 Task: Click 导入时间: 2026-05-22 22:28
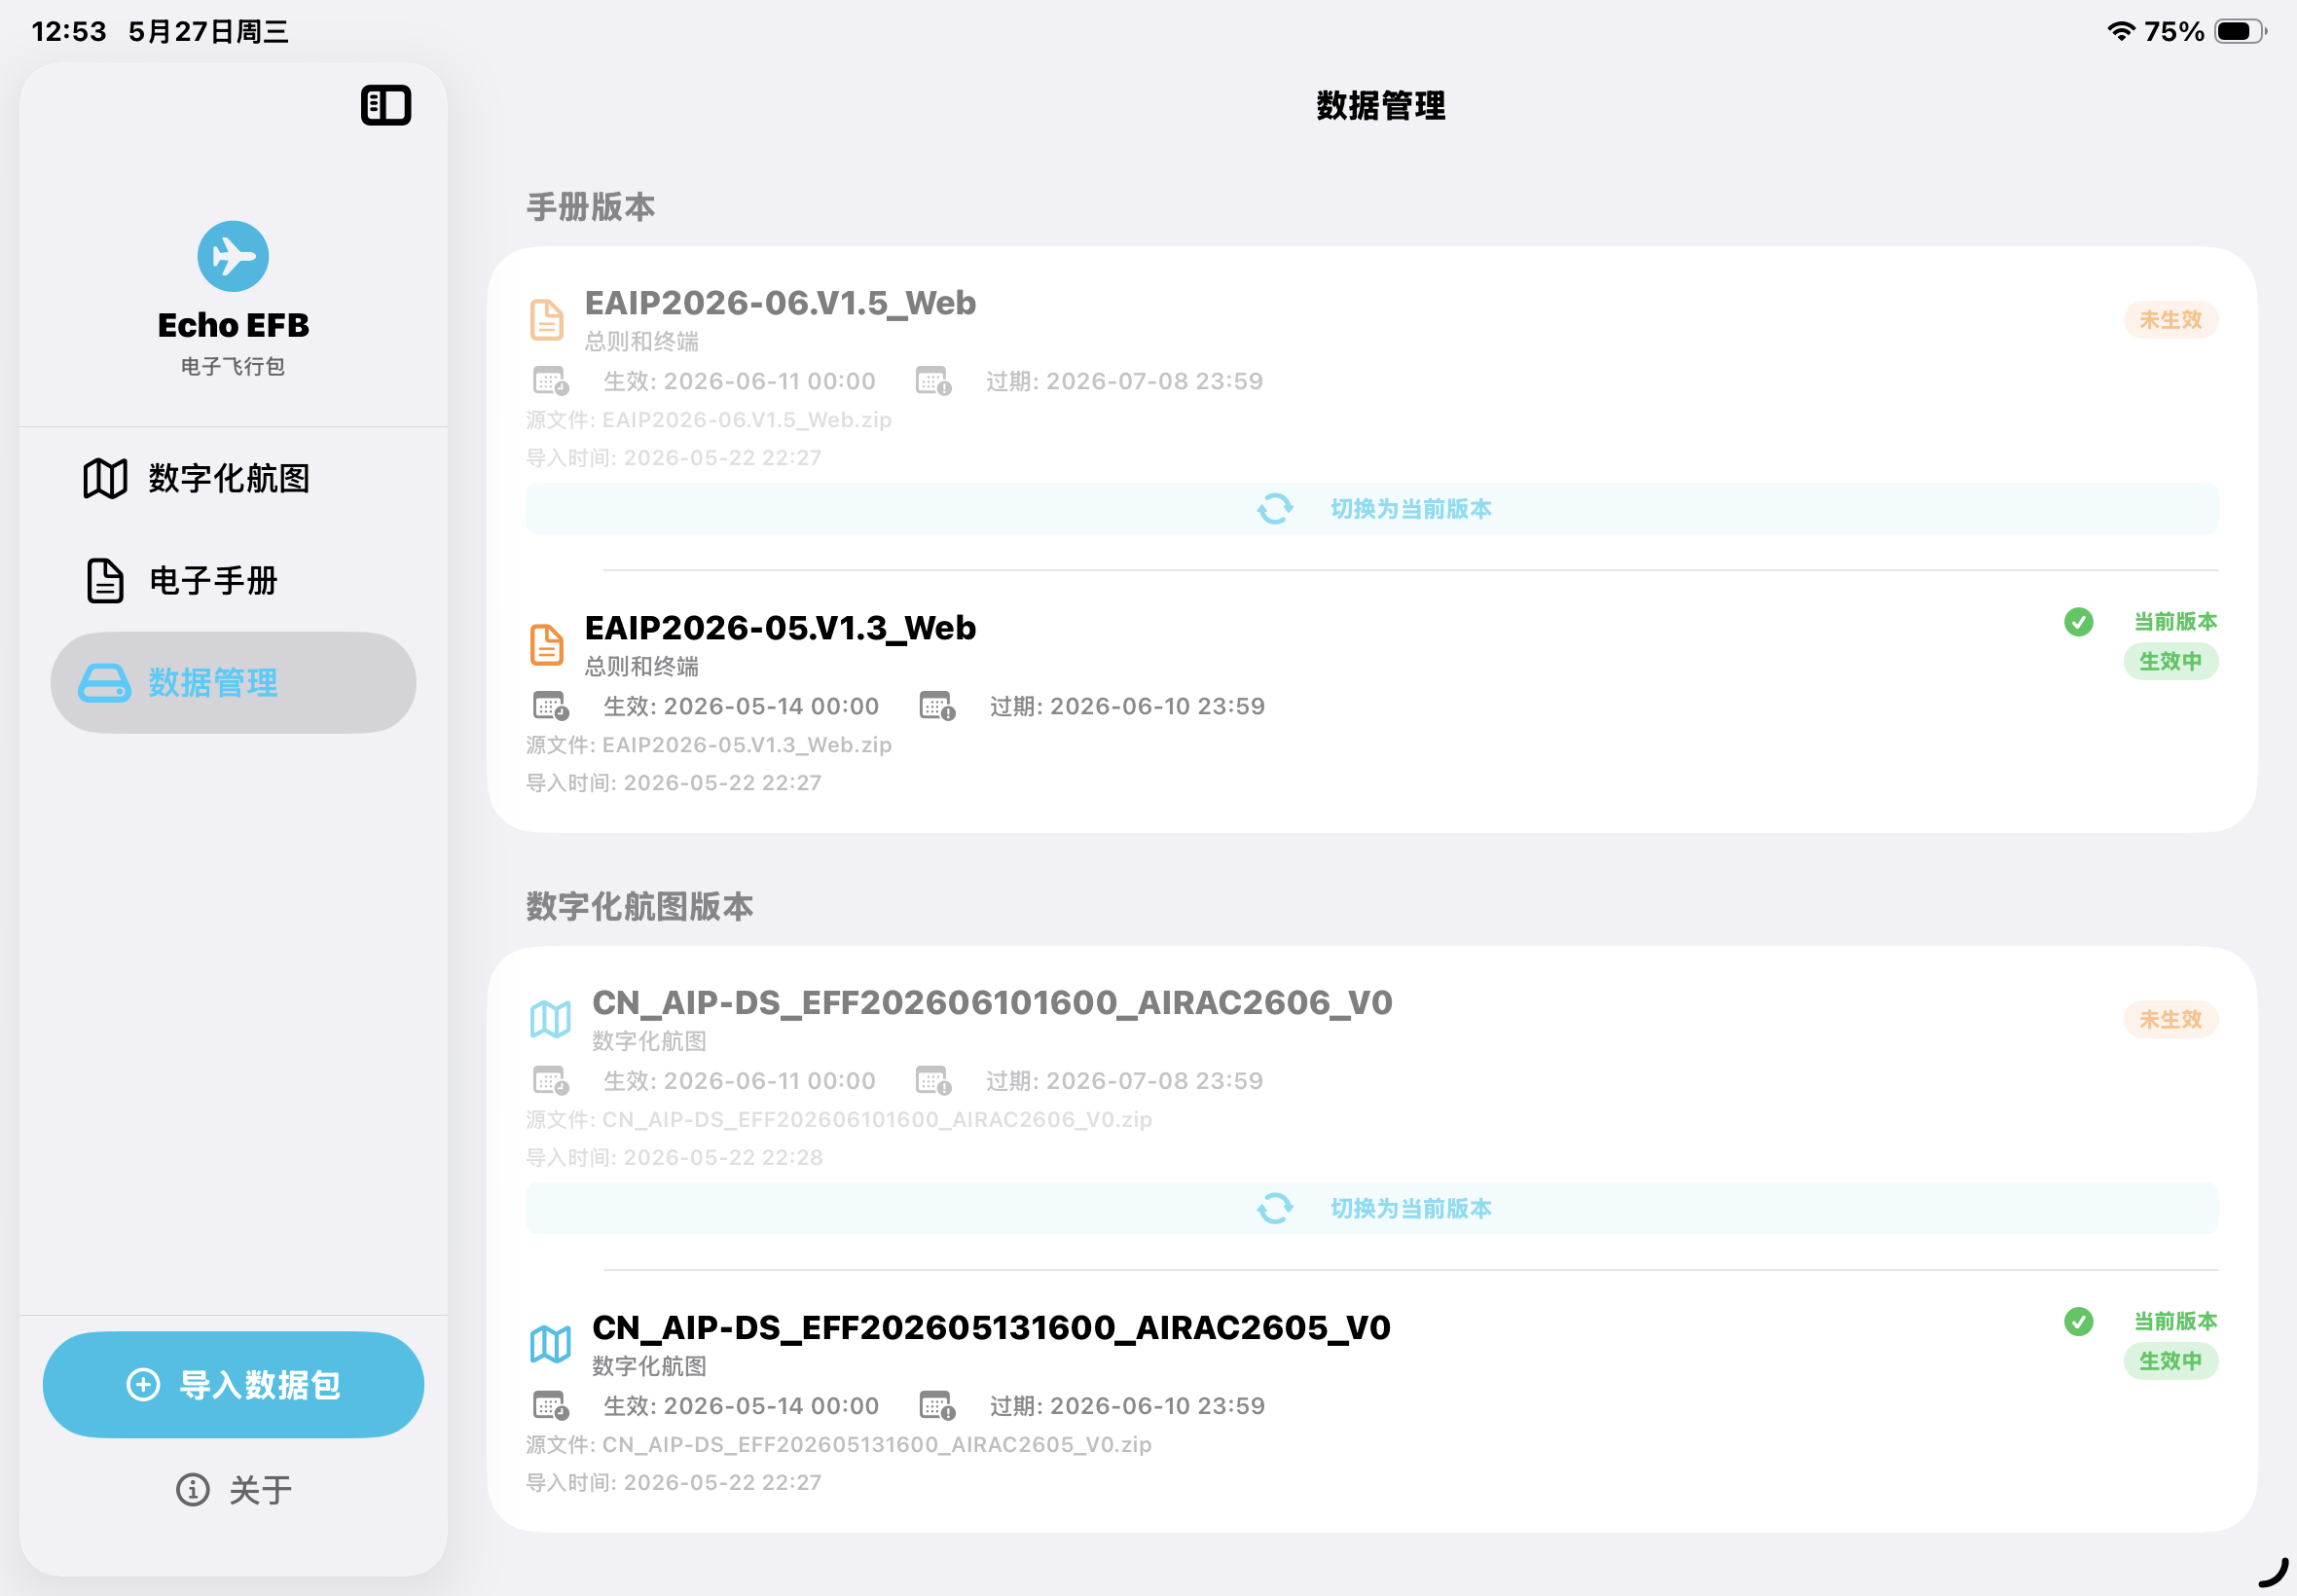(675, 1158)
